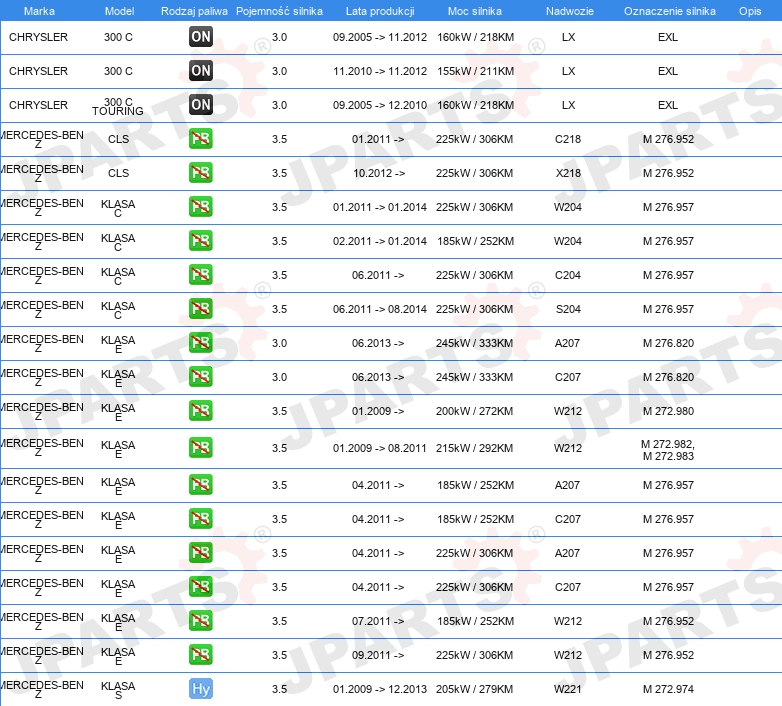Click the Nadwozie column header

[x=570, y=11]
